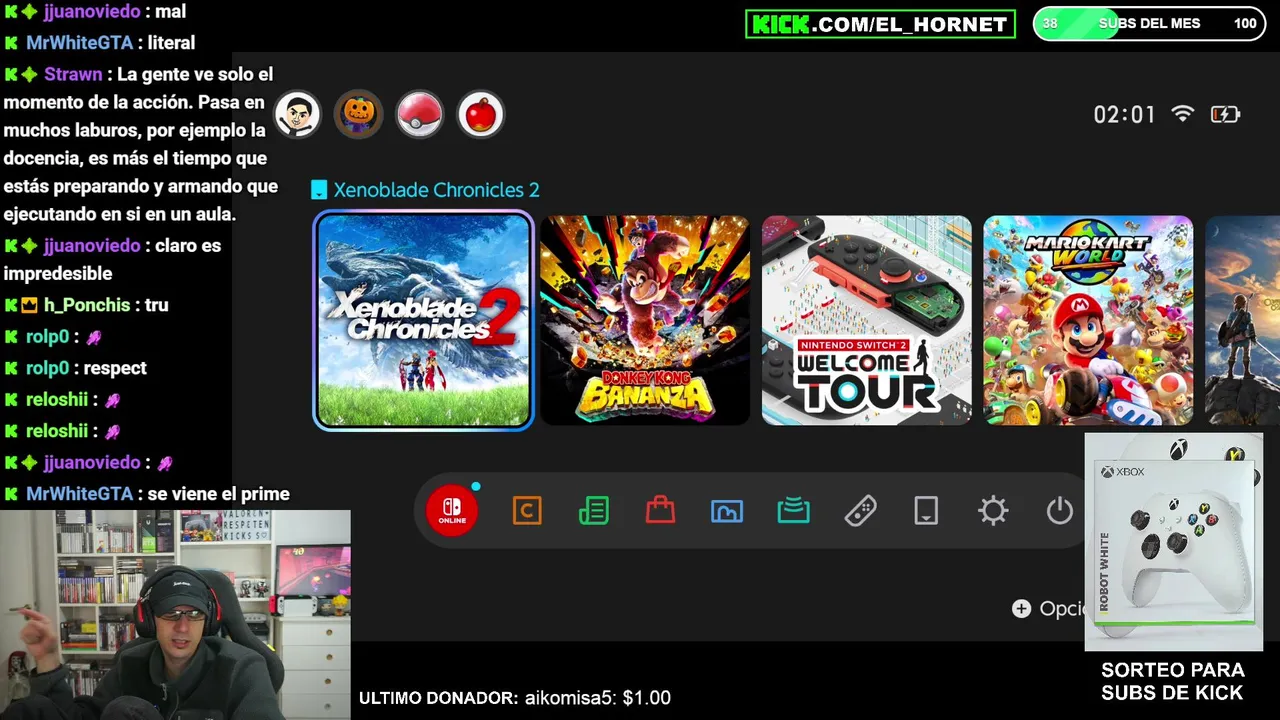Open Virtual Game Cards icon
This screenshot has width=1280, height=720.
[926, 511]
